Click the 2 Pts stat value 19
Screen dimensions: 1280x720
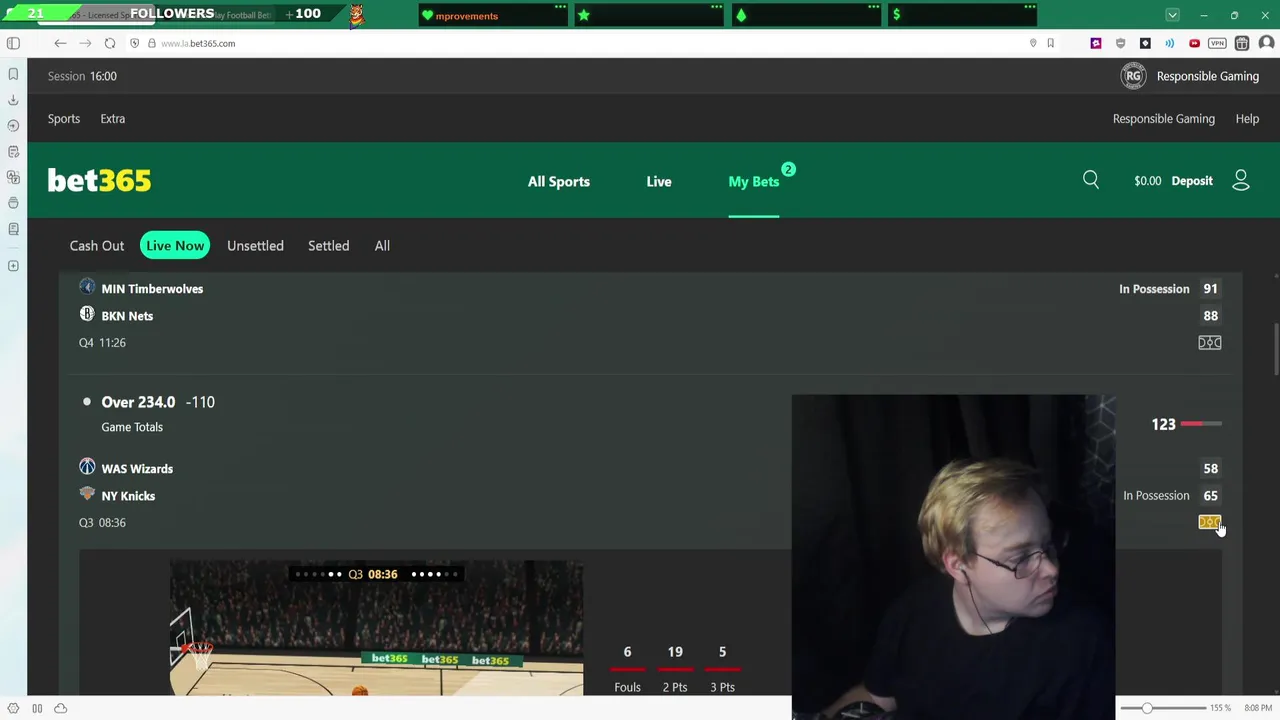tap(675, 652)
